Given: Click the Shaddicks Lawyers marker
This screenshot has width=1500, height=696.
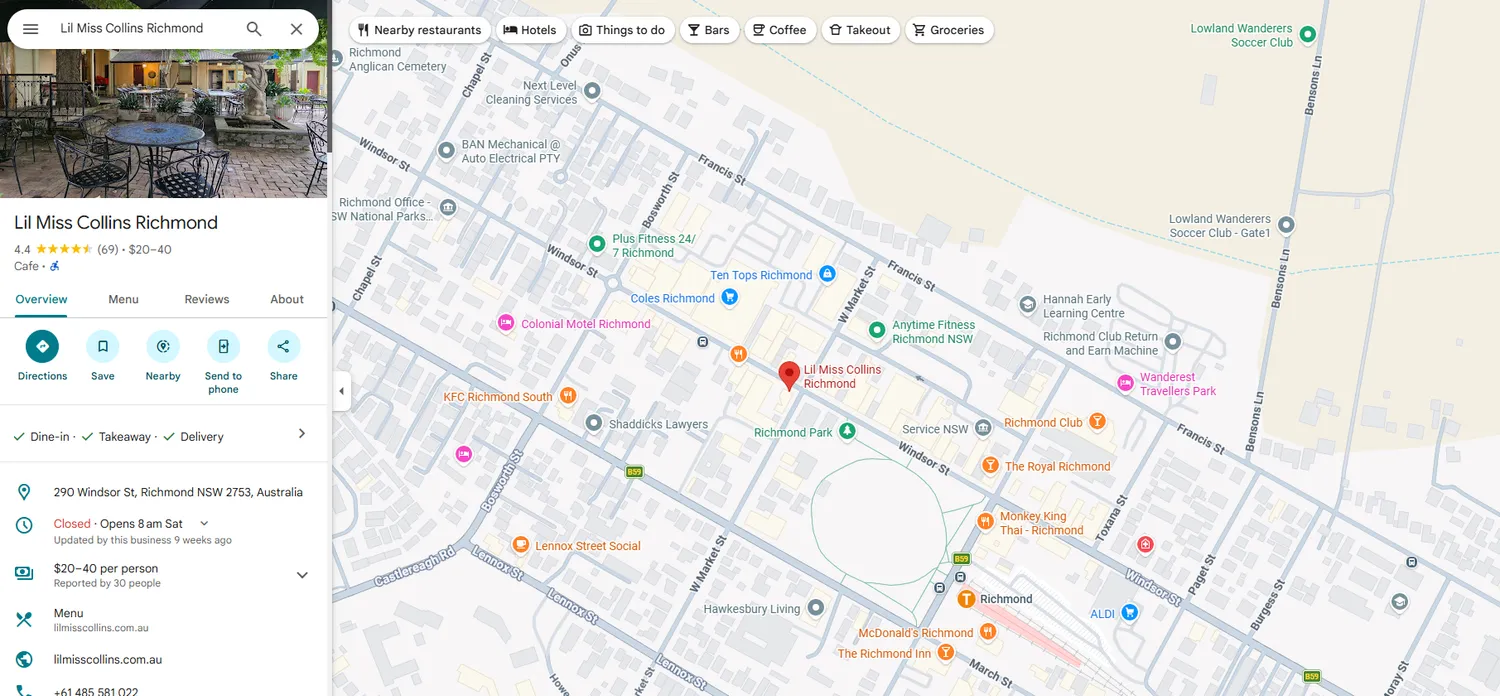Looking at the screenshot, I should 593,423.
